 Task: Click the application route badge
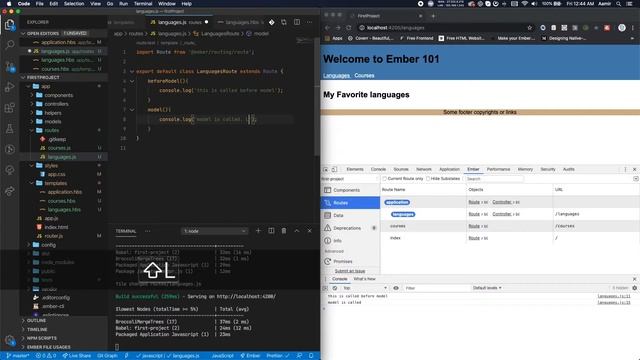tap(397, 202)
